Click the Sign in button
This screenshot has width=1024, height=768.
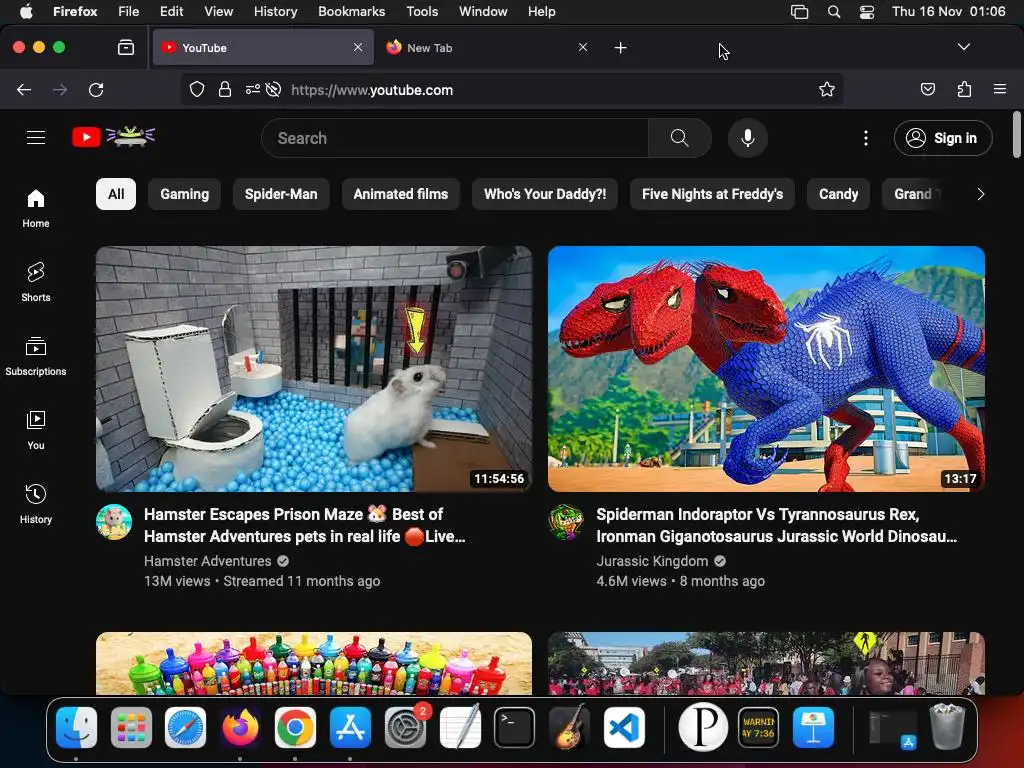943,138
